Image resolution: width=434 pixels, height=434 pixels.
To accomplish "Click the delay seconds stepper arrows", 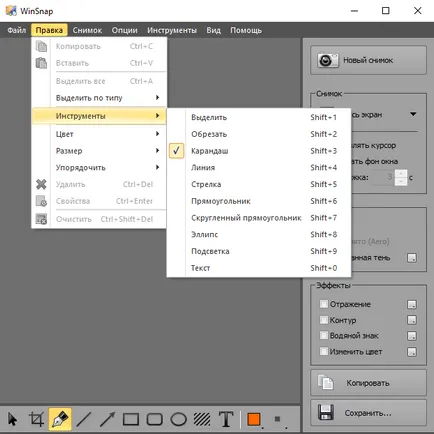I will [401, 178].
